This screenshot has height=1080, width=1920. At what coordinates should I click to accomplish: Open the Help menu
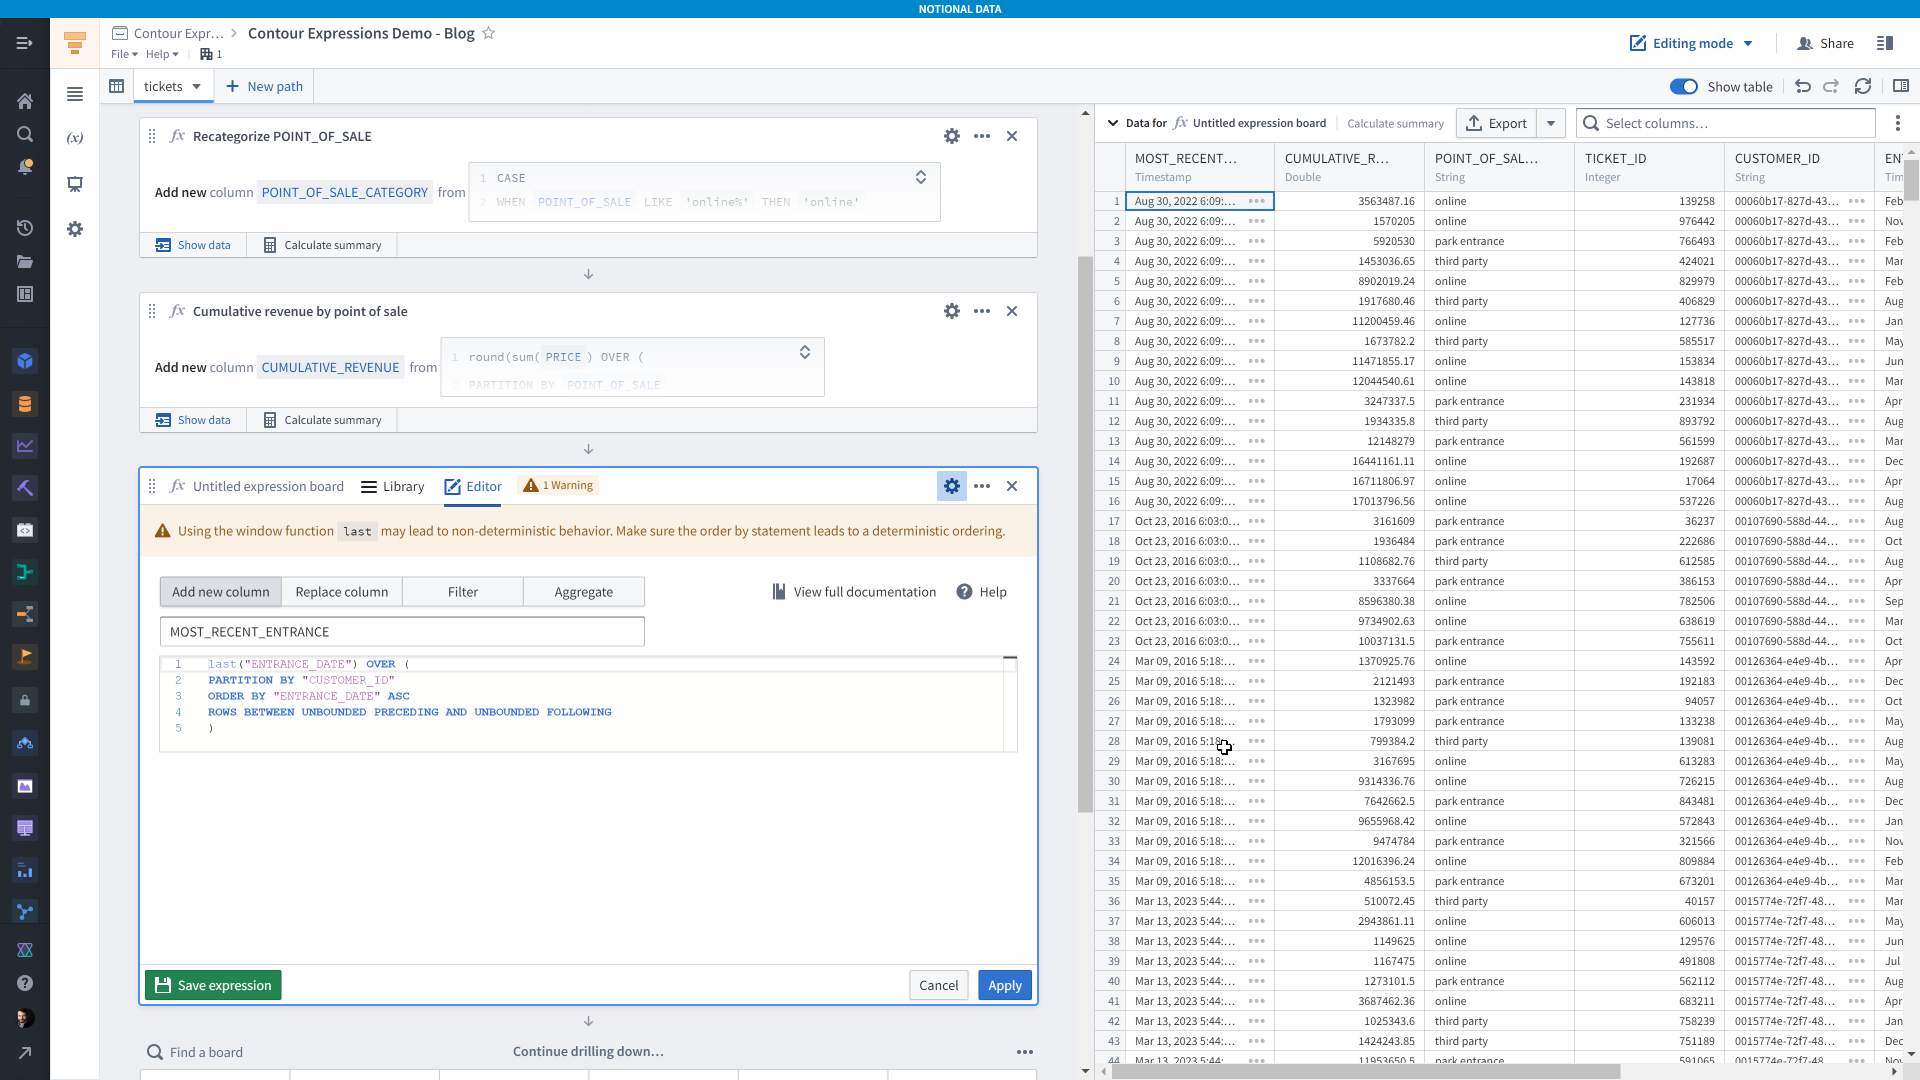pos(162,54)
